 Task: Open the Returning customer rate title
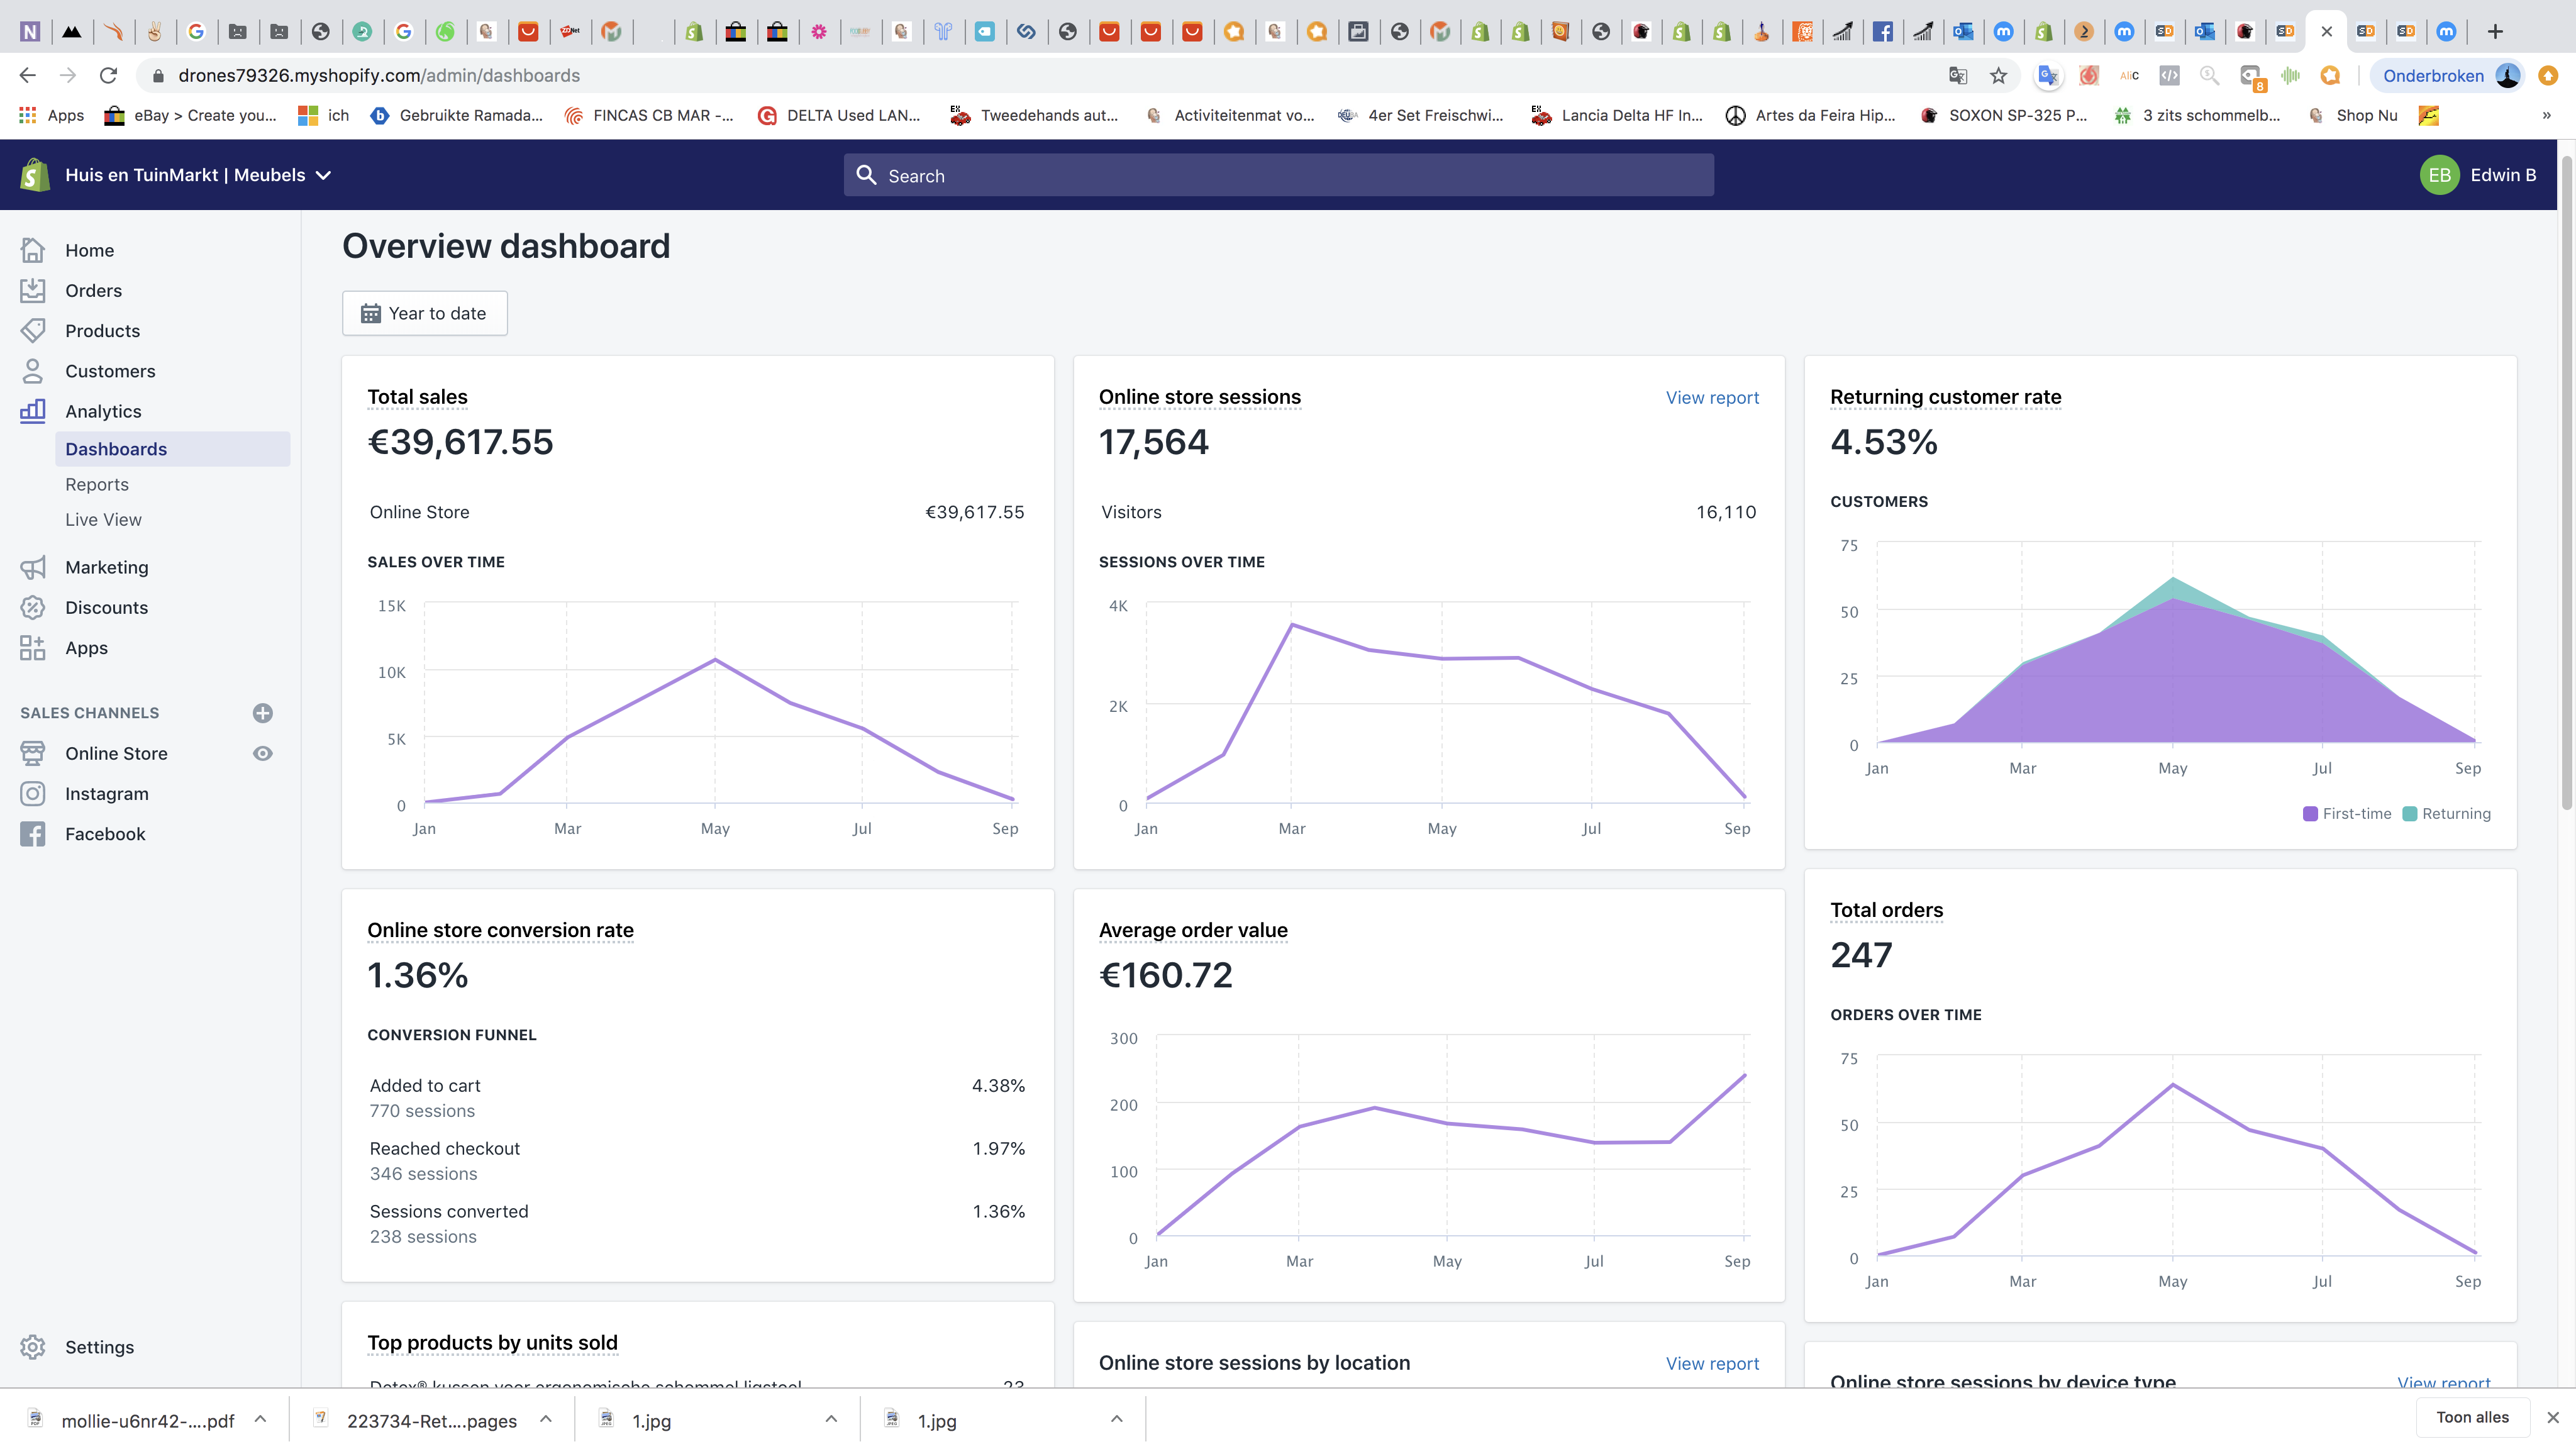1945,397
